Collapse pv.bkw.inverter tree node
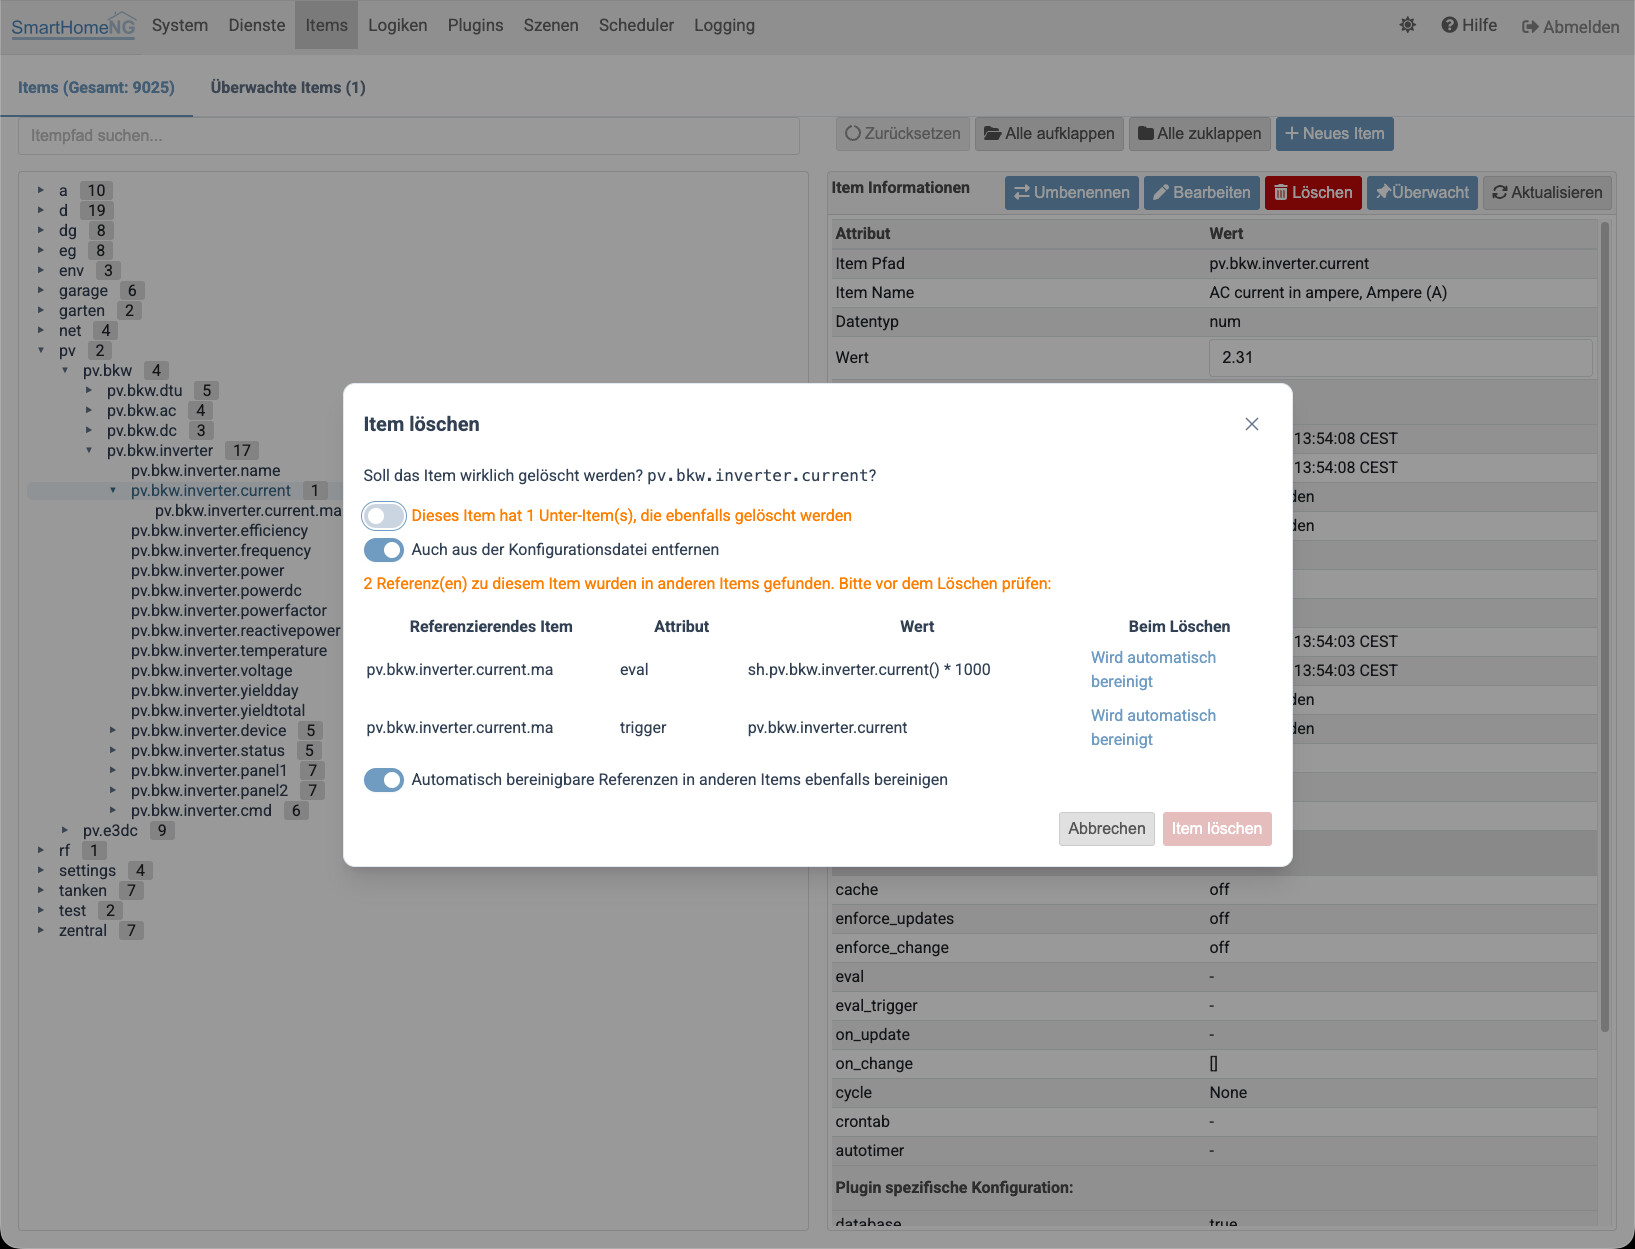This screenshot has width=1635, height=1249. 89,450
